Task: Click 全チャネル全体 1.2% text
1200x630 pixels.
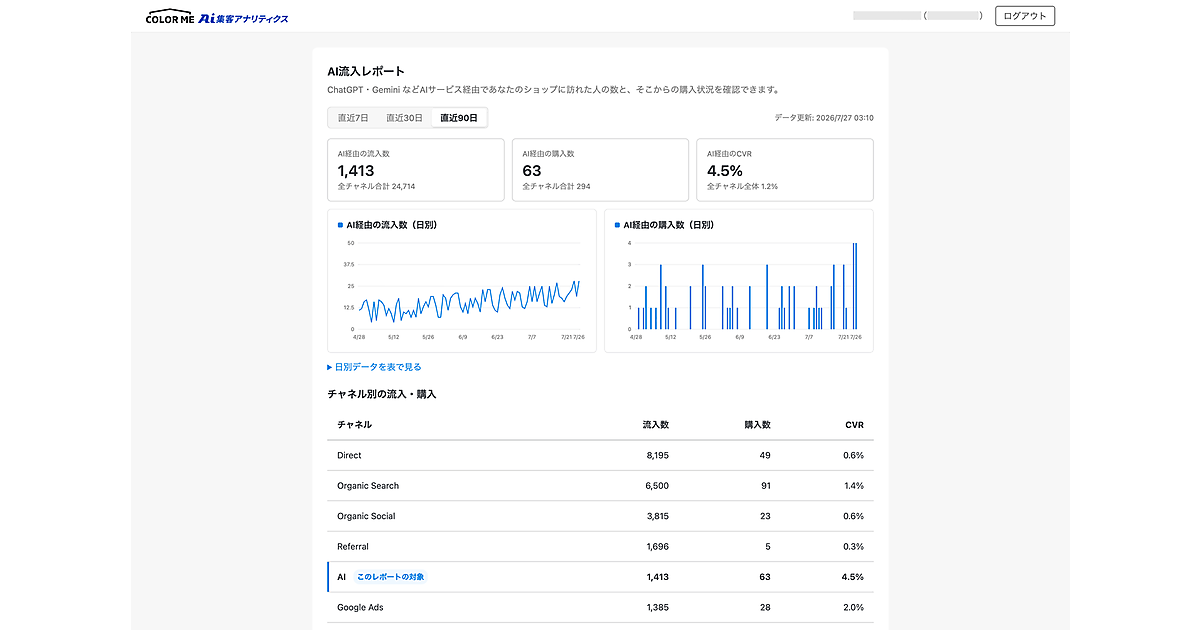Action: click(x=742, y=187)
